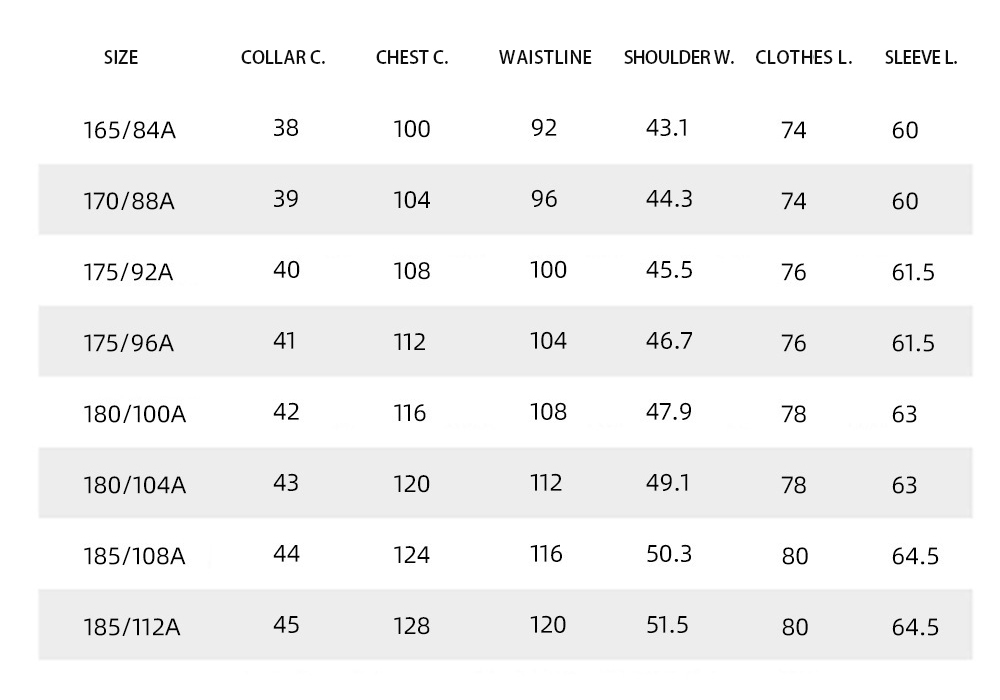Select size 165/84A row label
This screenshot has height=700, width=1000.
click(129, 130)
